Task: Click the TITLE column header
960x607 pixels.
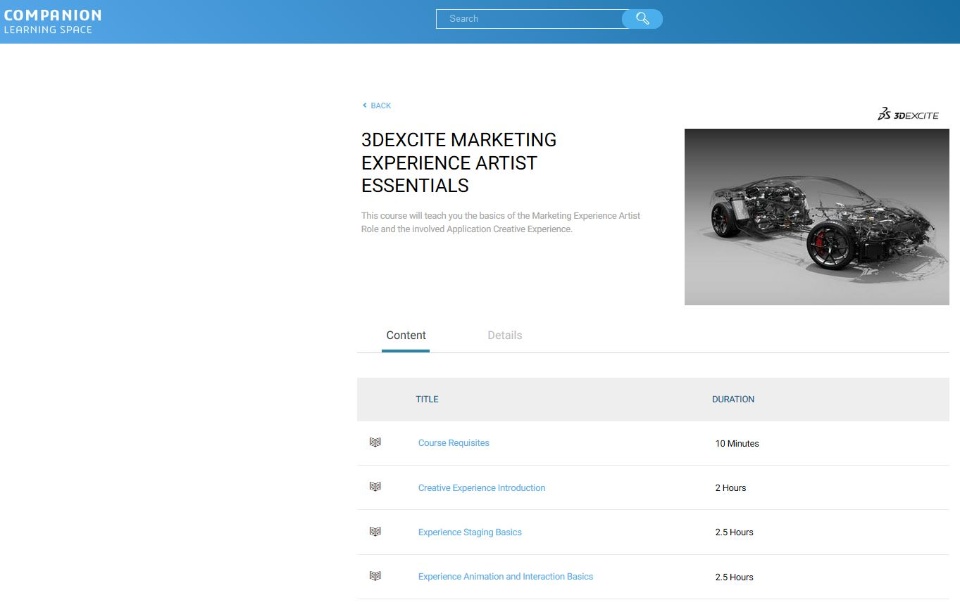Action: (427, 399)
